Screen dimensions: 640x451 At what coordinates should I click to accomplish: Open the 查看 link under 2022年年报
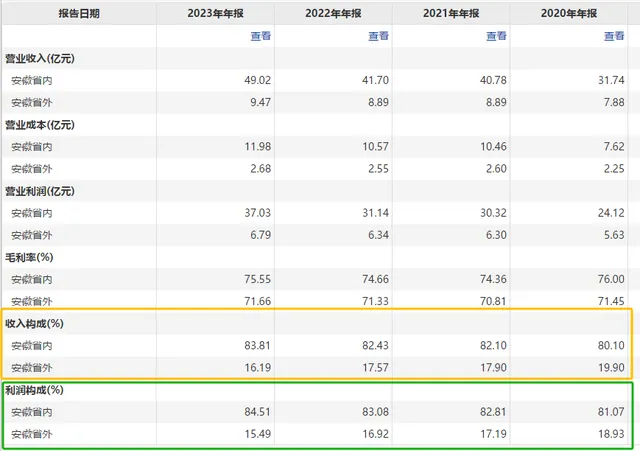[378, 36]
